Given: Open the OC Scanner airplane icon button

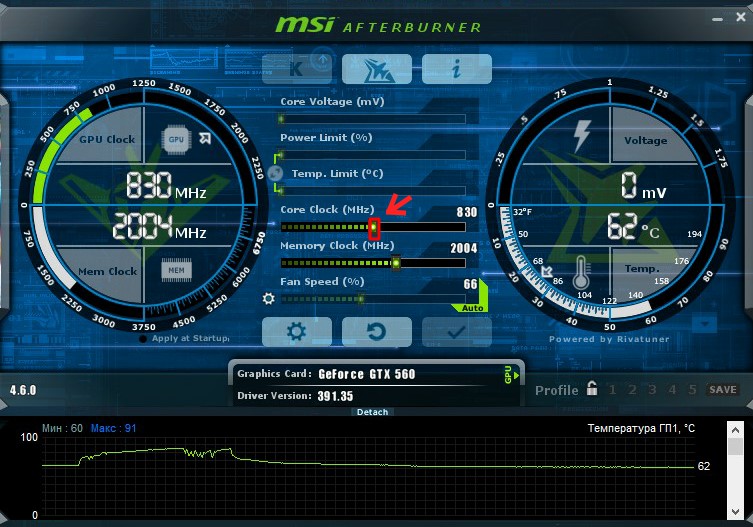Looking at the screenshot, I should click(376, 69).
